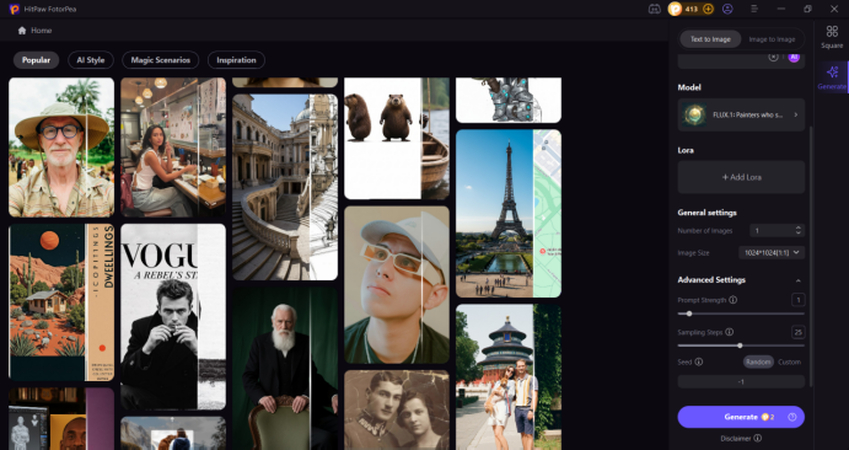Open the Disclaimer link
This screenshot has width=849, height=450.
(735, 438)
